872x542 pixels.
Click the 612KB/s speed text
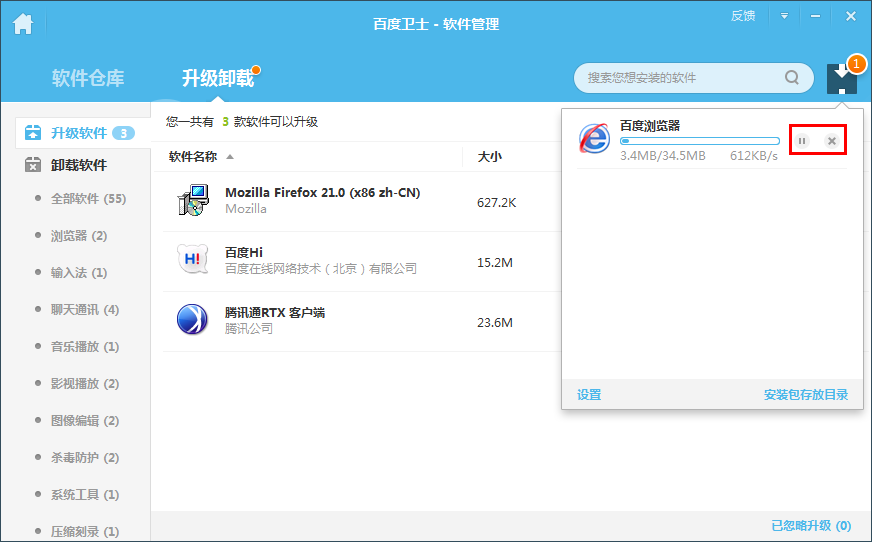(x=754, y=156)
